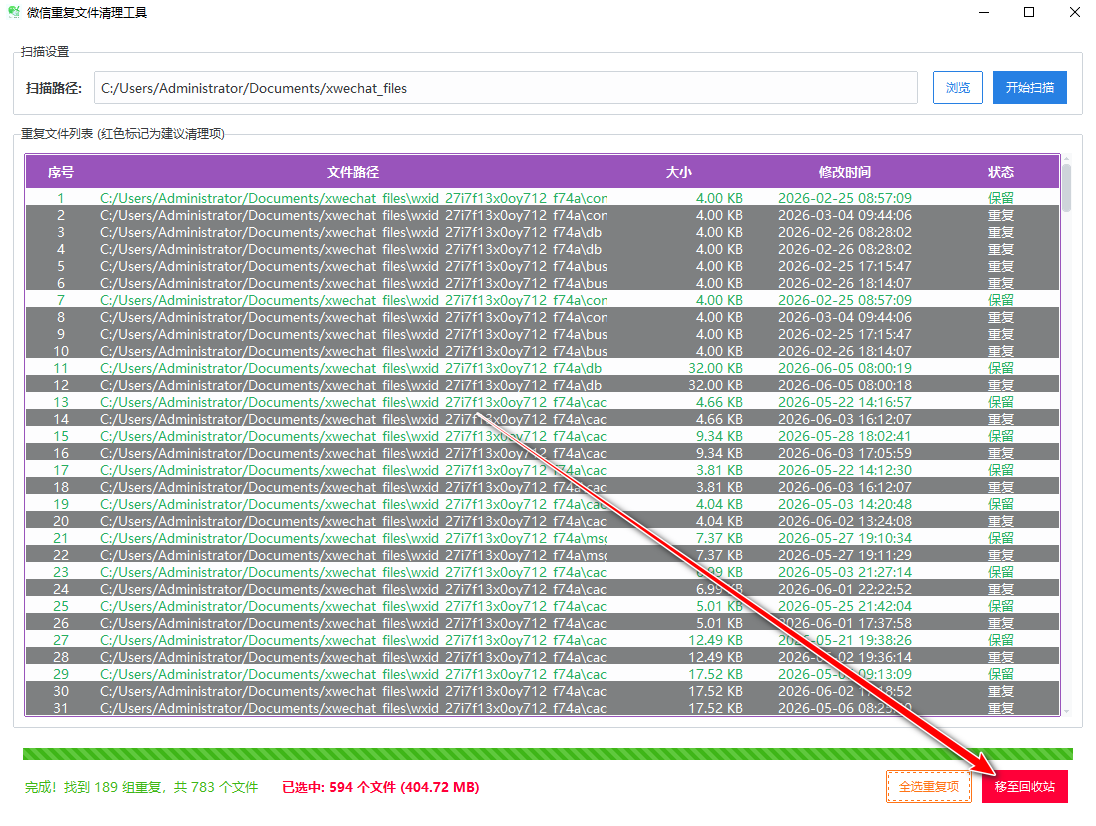Select row 22 duplicate of 7.37 KB
The image size is (1096, 826).
pyautogui.click(x=542, y=556)
